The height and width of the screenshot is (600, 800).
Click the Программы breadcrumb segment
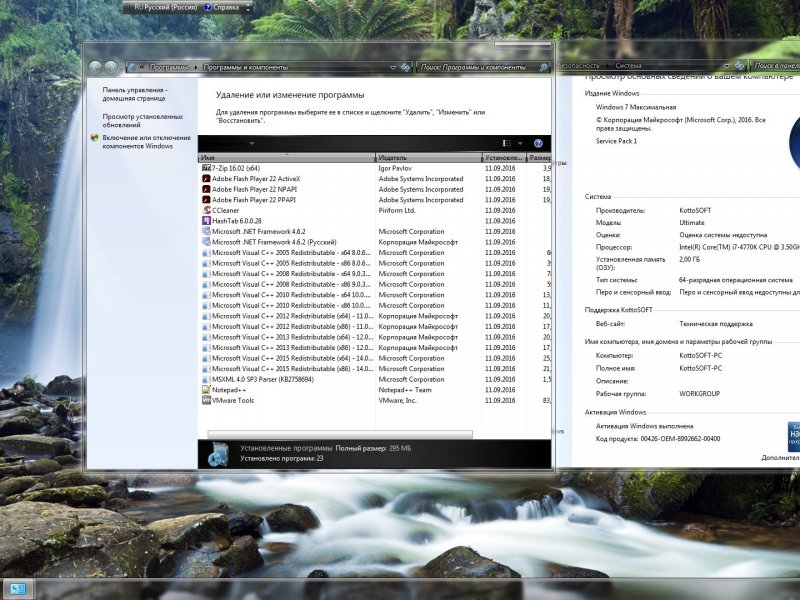click(168, 67)
